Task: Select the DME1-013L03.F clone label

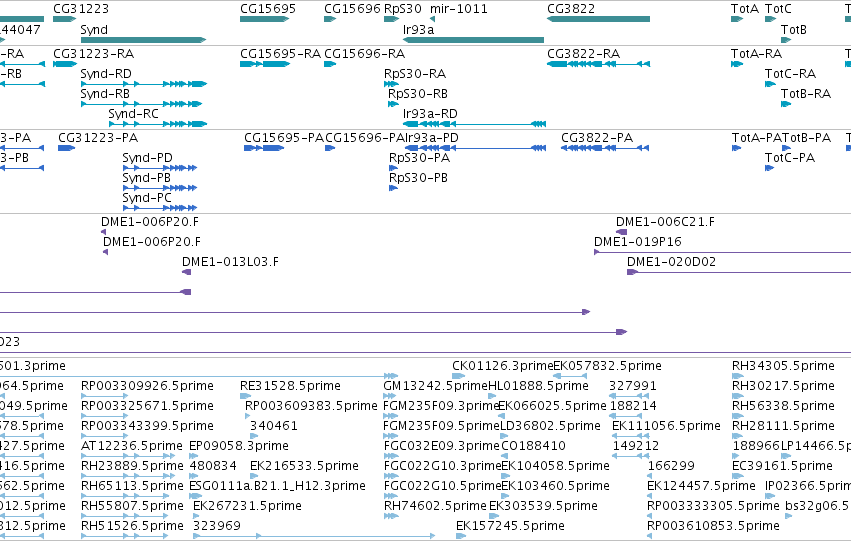Action: [230, 262]
